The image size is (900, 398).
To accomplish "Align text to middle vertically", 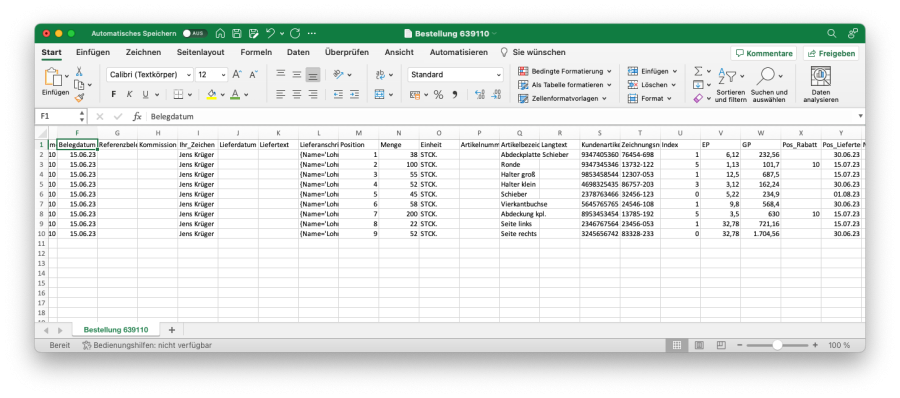I will [x=297, y=74].
